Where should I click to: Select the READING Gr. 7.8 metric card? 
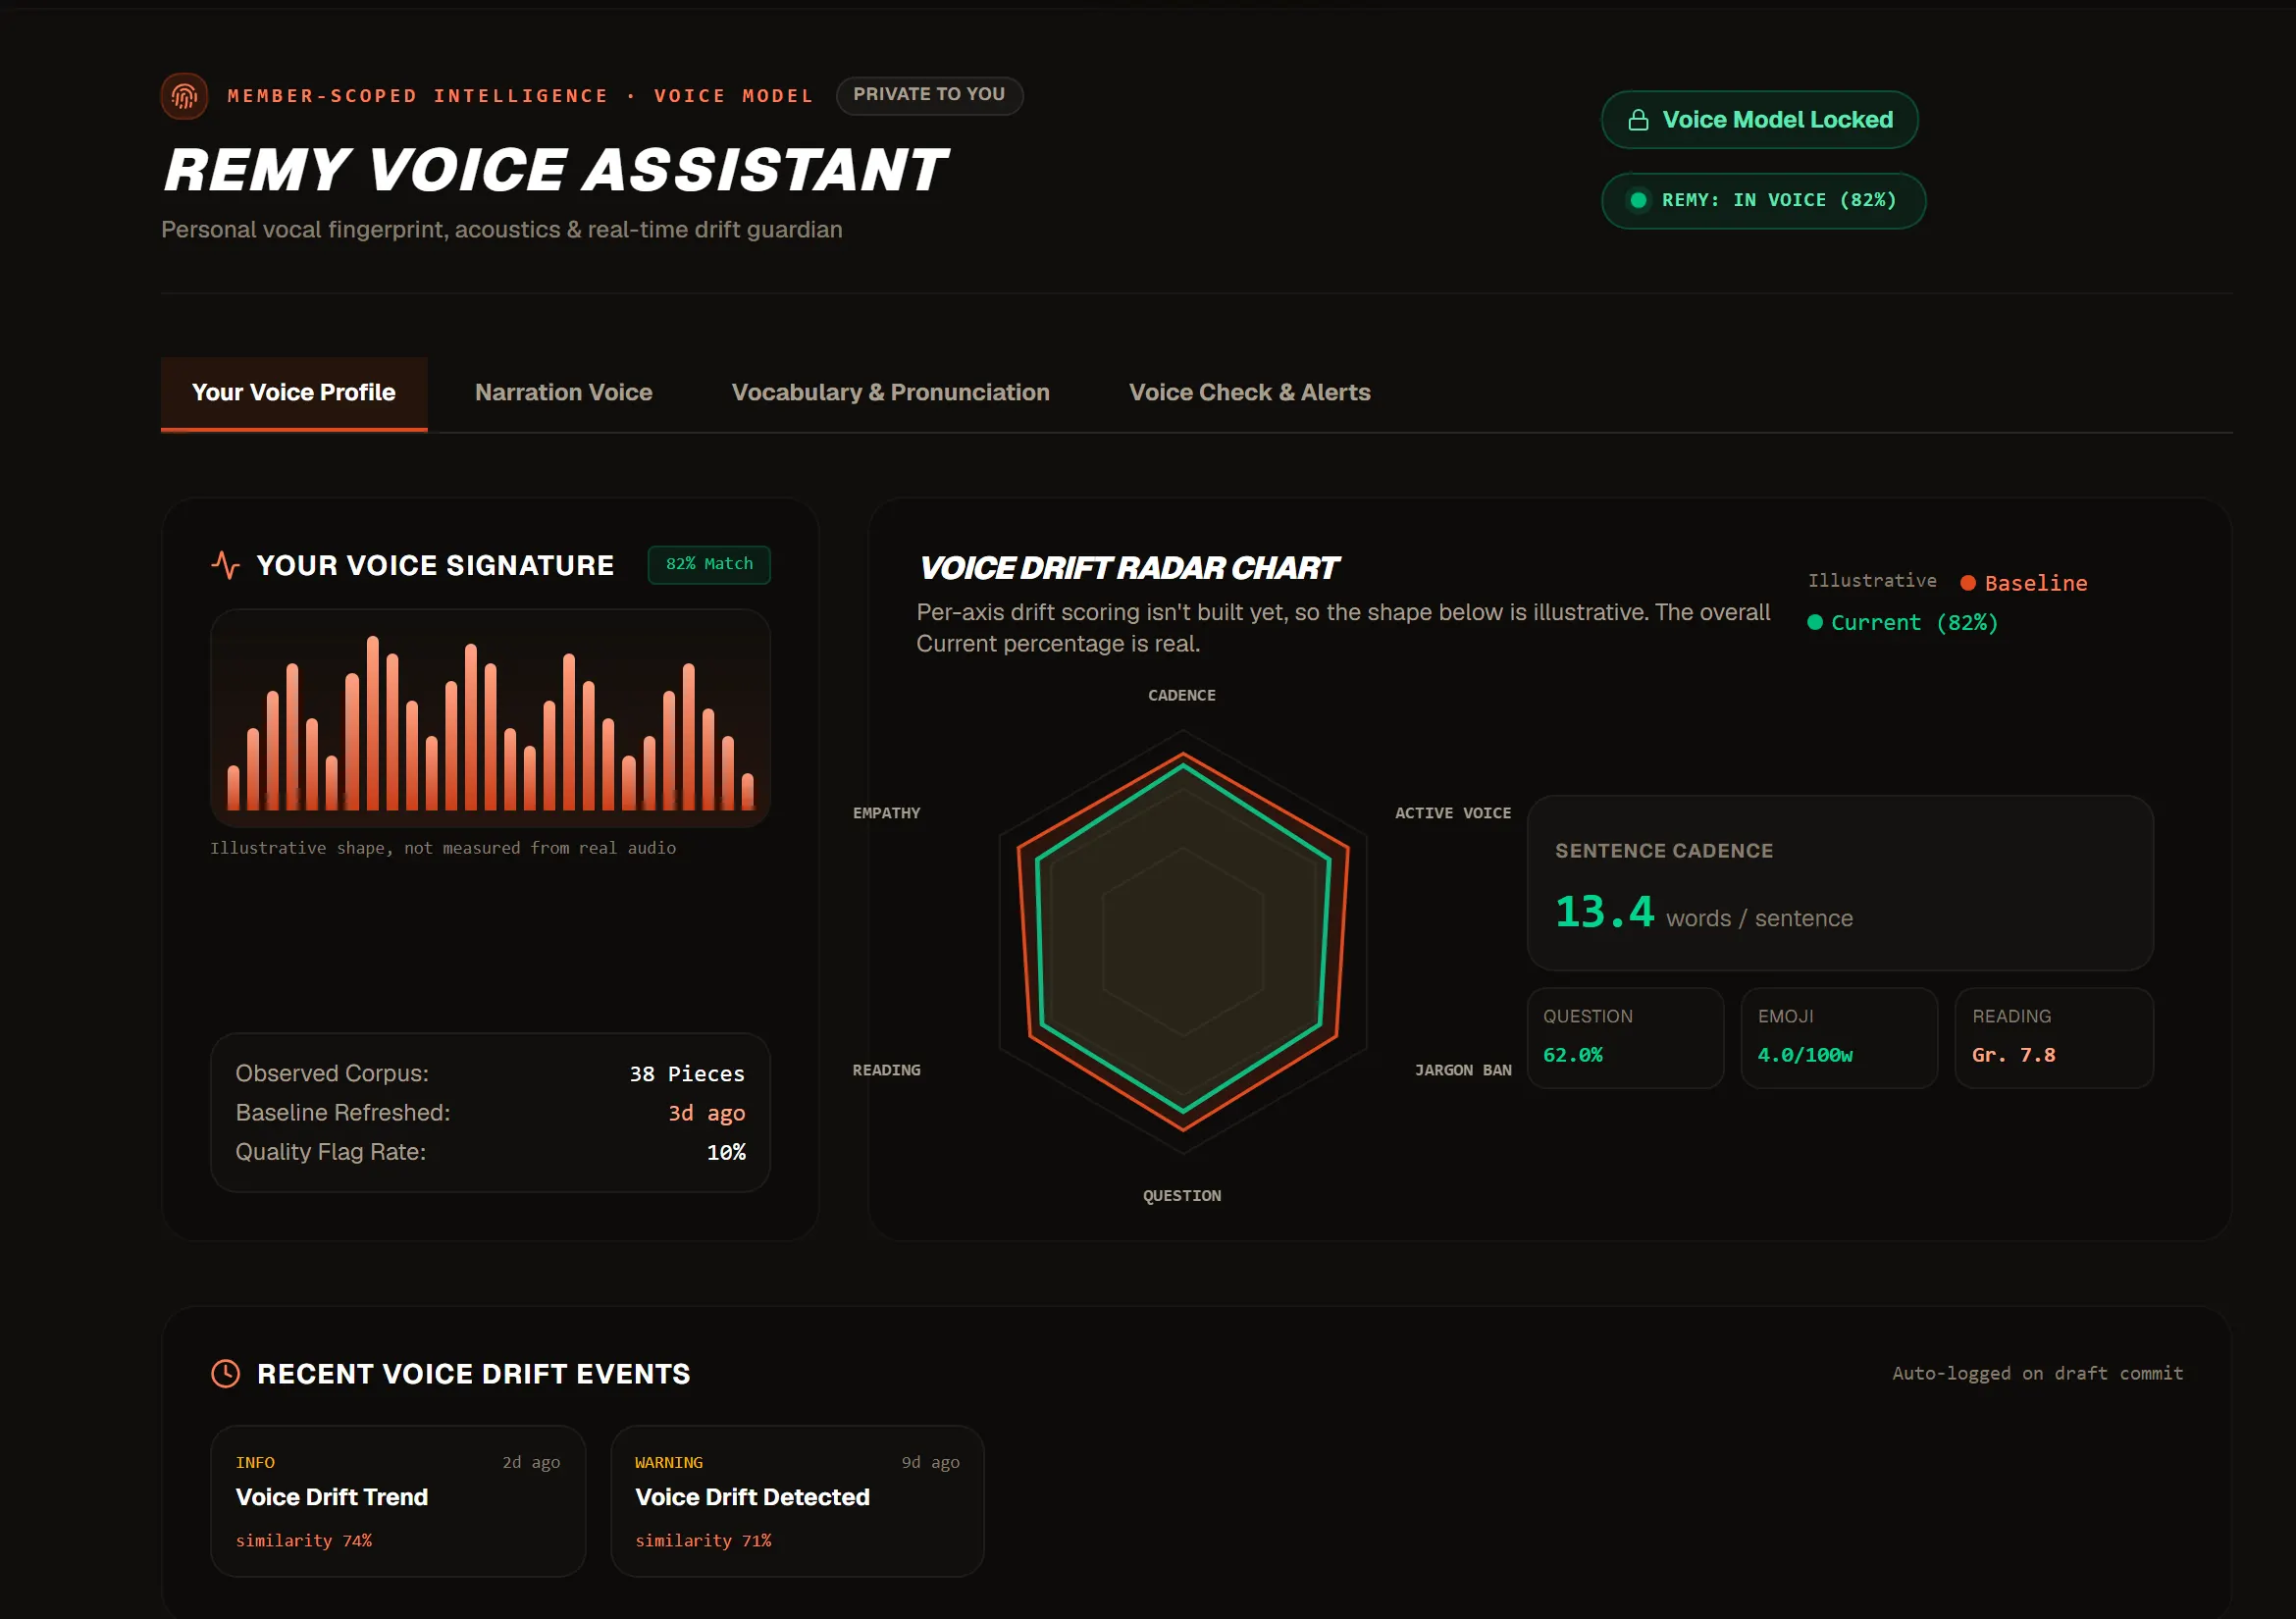[x=2054, y=1038]
